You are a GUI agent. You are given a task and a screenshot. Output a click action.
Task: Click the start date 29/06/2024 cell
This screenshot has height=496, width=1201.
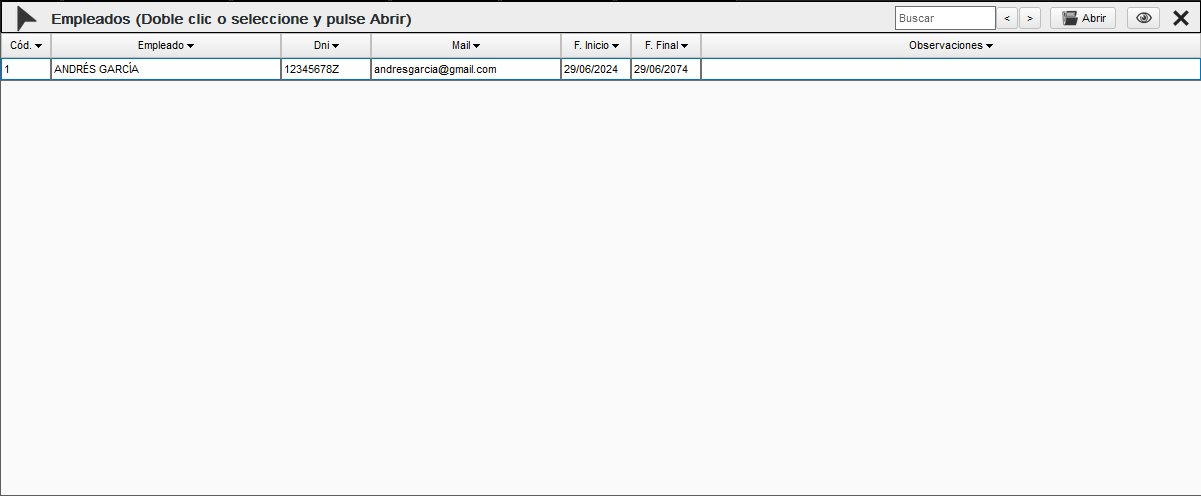point(596,69)
